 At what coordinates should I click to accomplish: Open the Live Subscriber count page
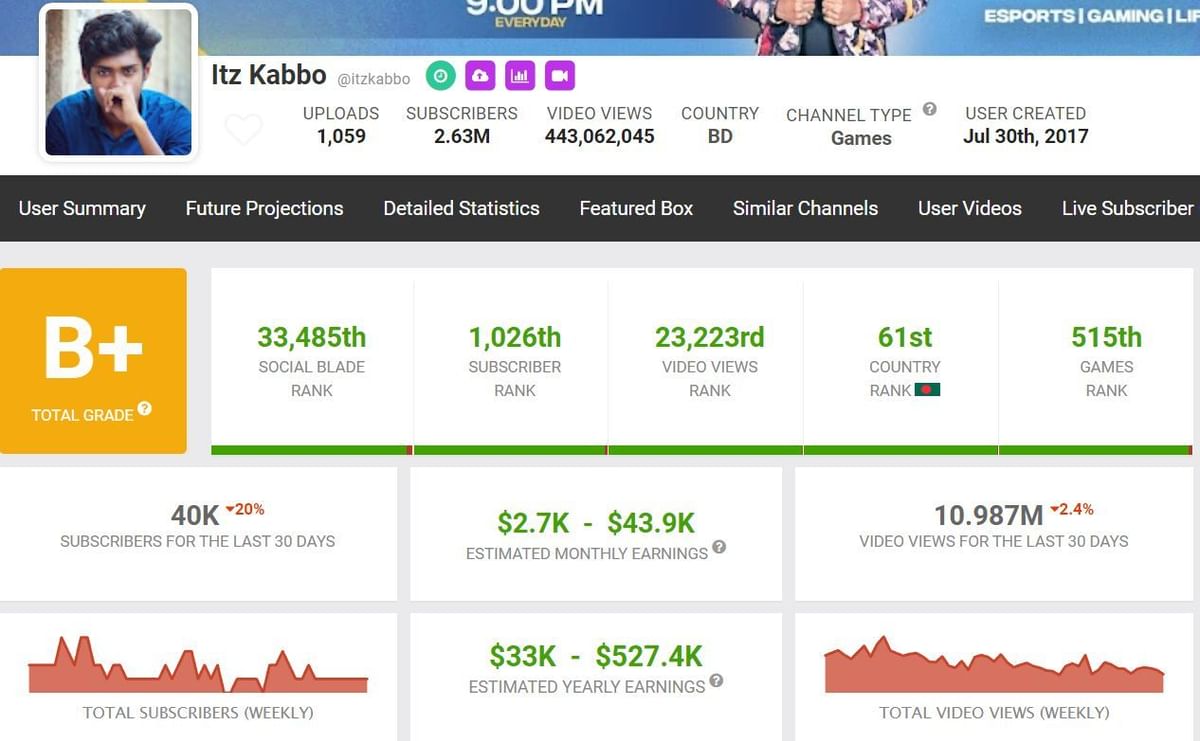tap(1128, 208)
